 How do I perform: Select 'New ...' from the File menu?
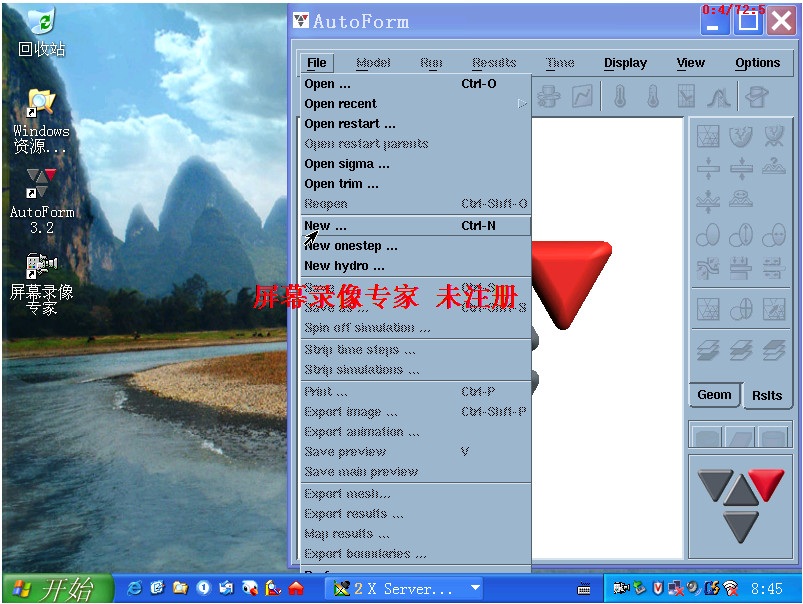(x=415, y=226)
